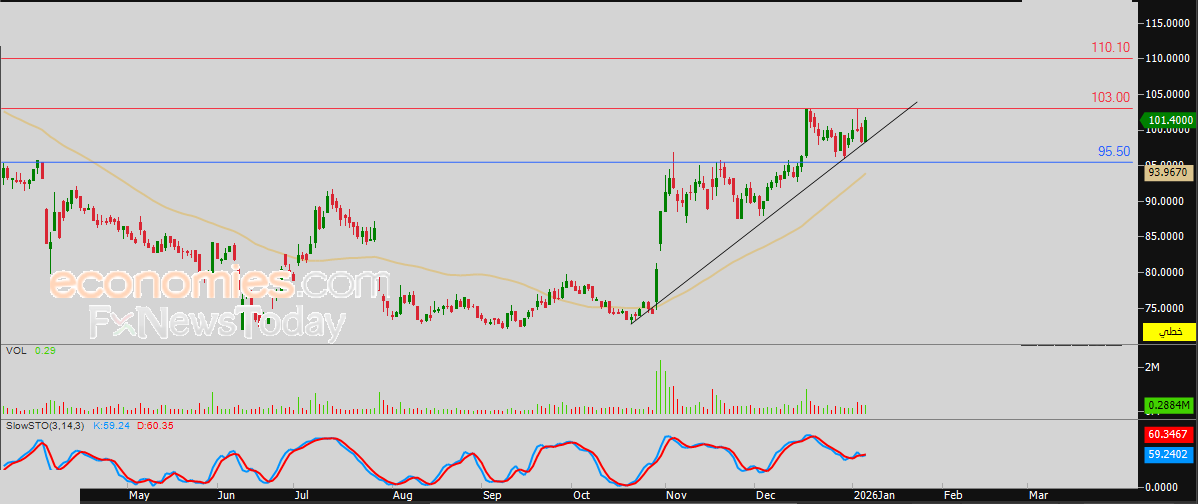Select the 115.0000 price axis value
The image size is (1198, 504).
[x=1167, y=23]
